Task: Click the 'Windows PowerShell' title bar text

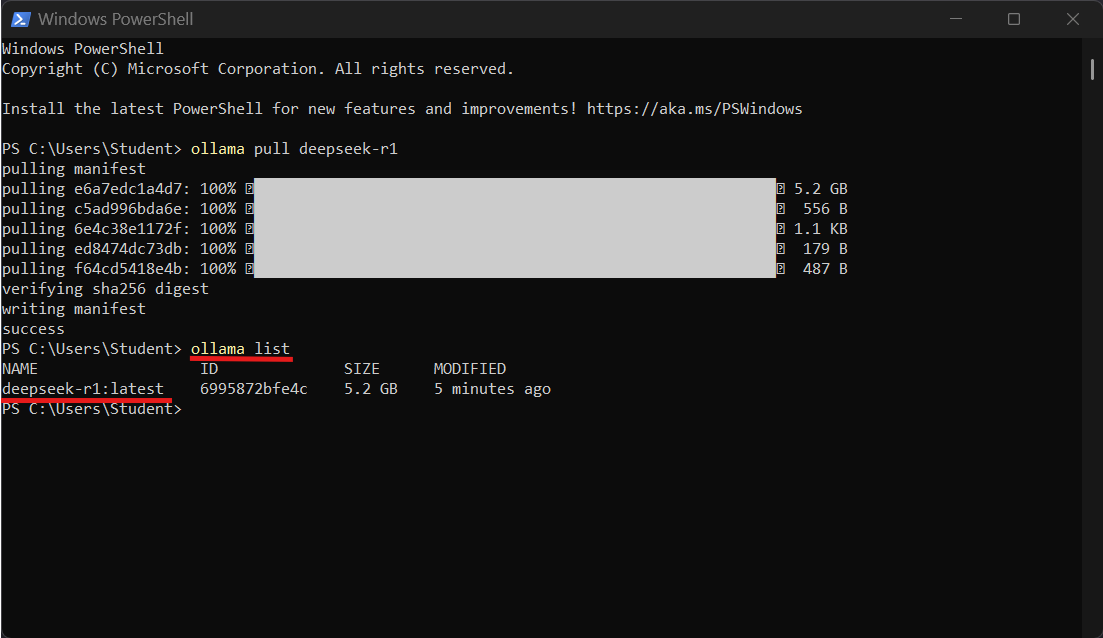Action: point(115,19)
